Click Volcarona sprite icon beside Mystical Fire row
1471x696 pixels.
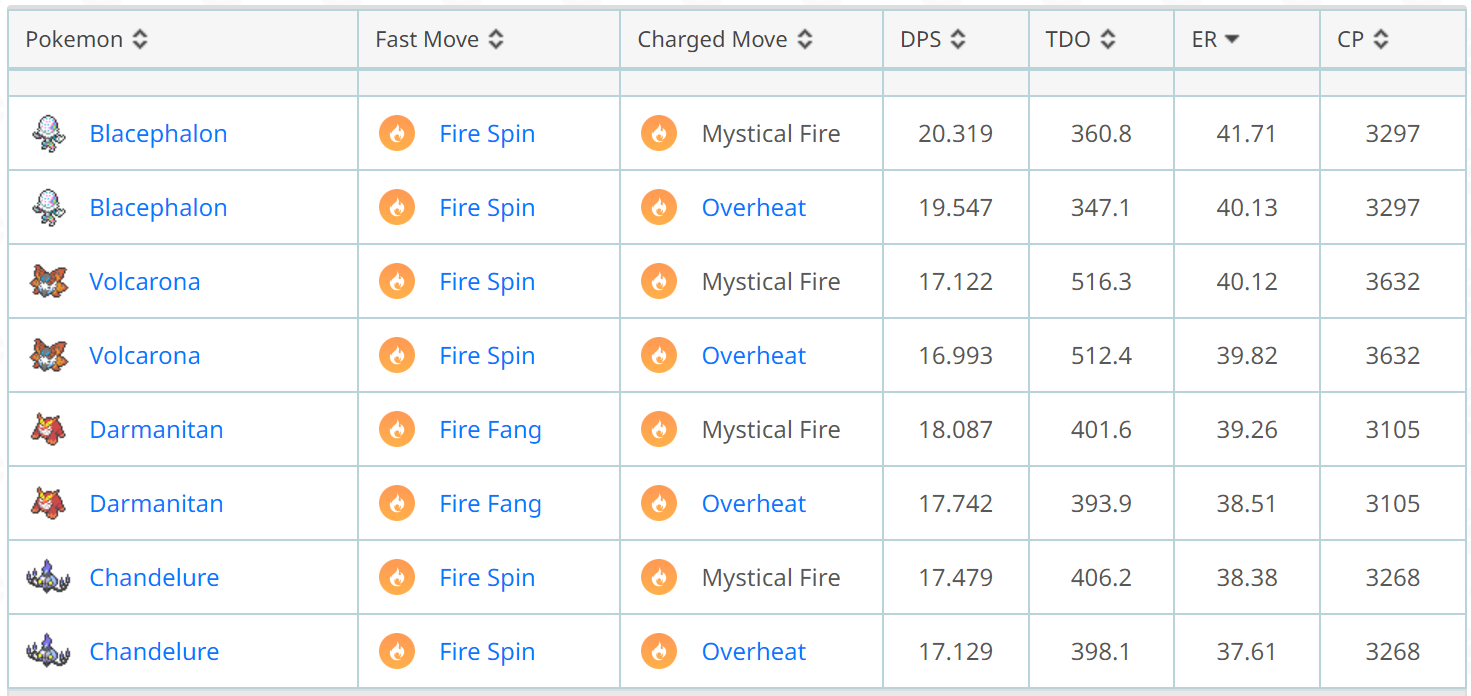[48, 281]
